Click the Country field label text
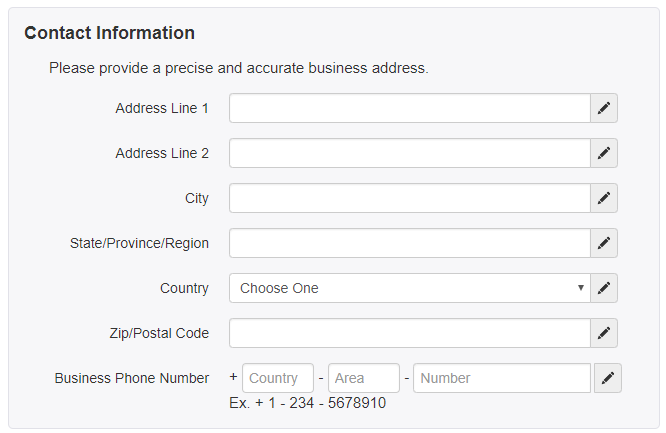Image resolution: width=666 pixels, height=433 pixels. pos(184,289)
